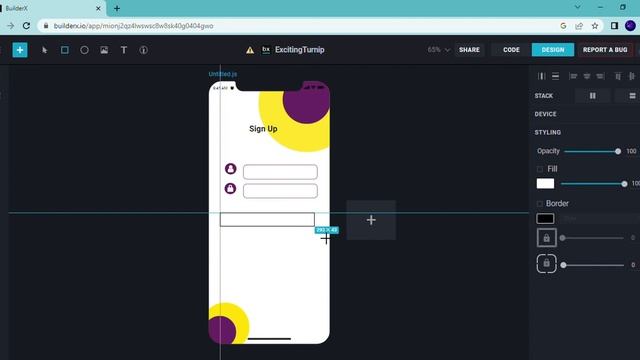This screenshot has width=640, height=360.
Task: Enable the Border checkbox
Action: click(x=540, y=203)
